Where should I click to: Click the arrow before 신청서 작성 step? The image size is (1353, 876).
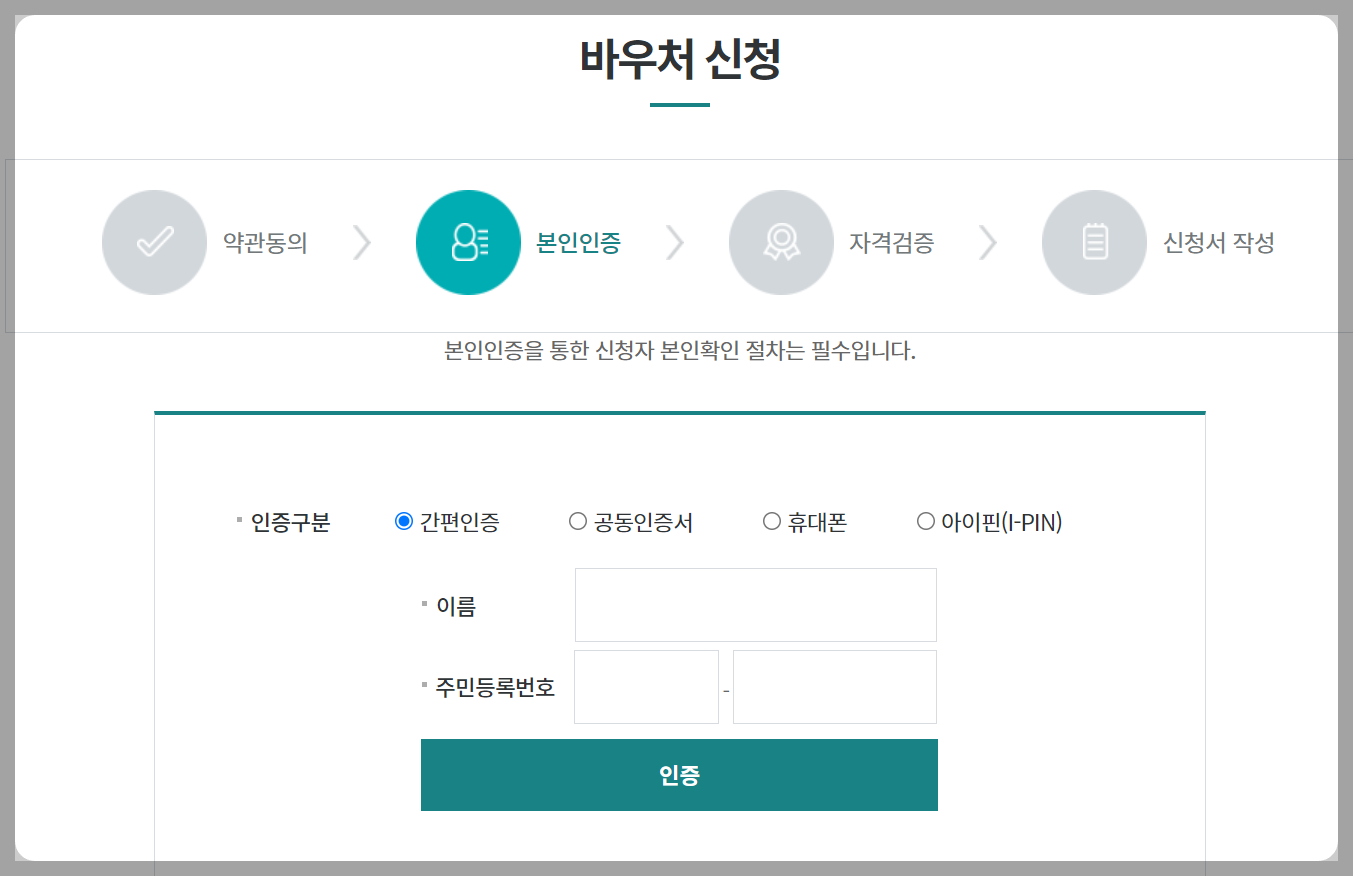click(x=989, y=242)
